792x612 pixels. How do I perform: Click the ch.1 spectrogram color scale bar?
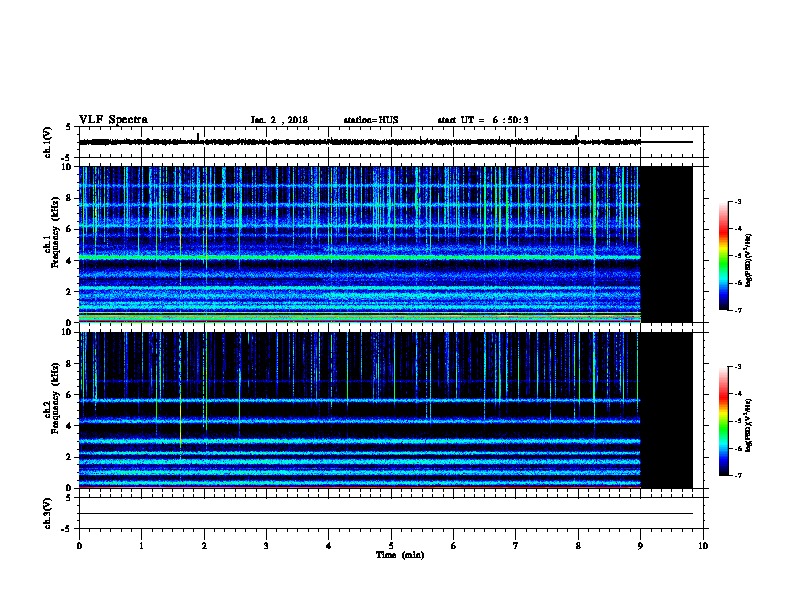click(724, 256)
